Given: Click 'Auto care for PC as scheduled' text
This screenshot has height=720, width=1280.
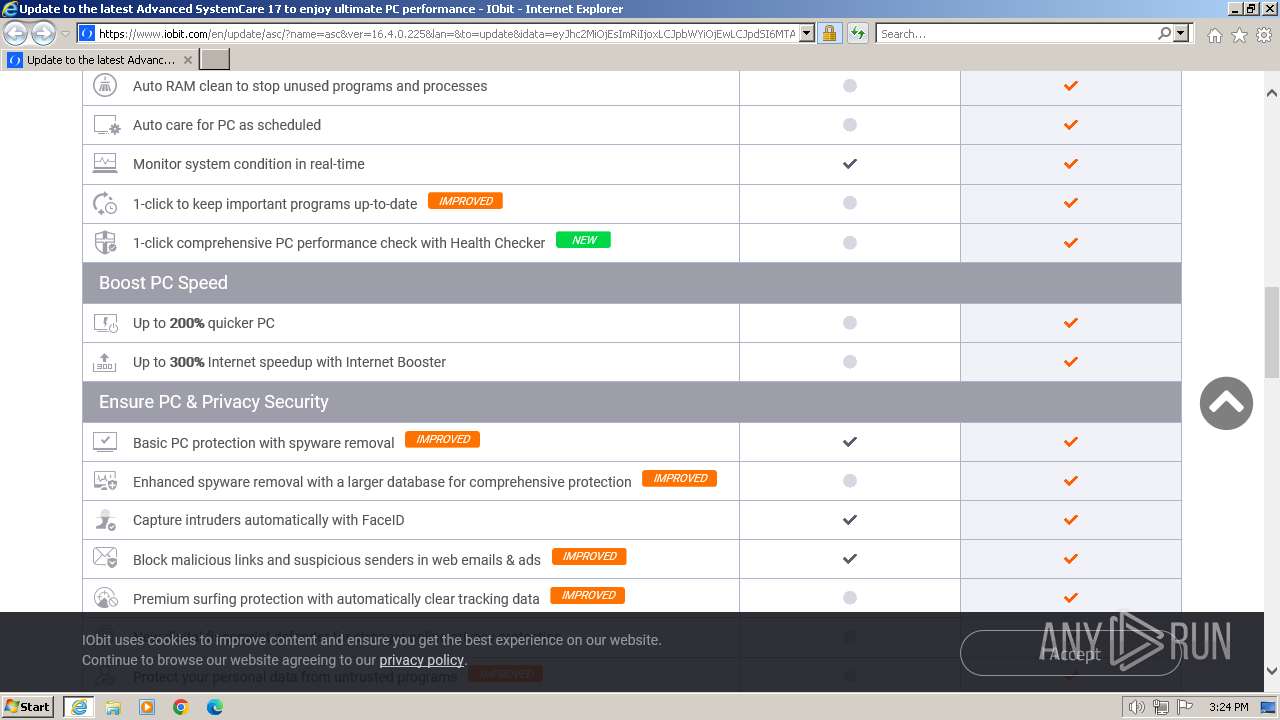Looking at the screenshot, I should pyautogui.click(x=227, y=125).
